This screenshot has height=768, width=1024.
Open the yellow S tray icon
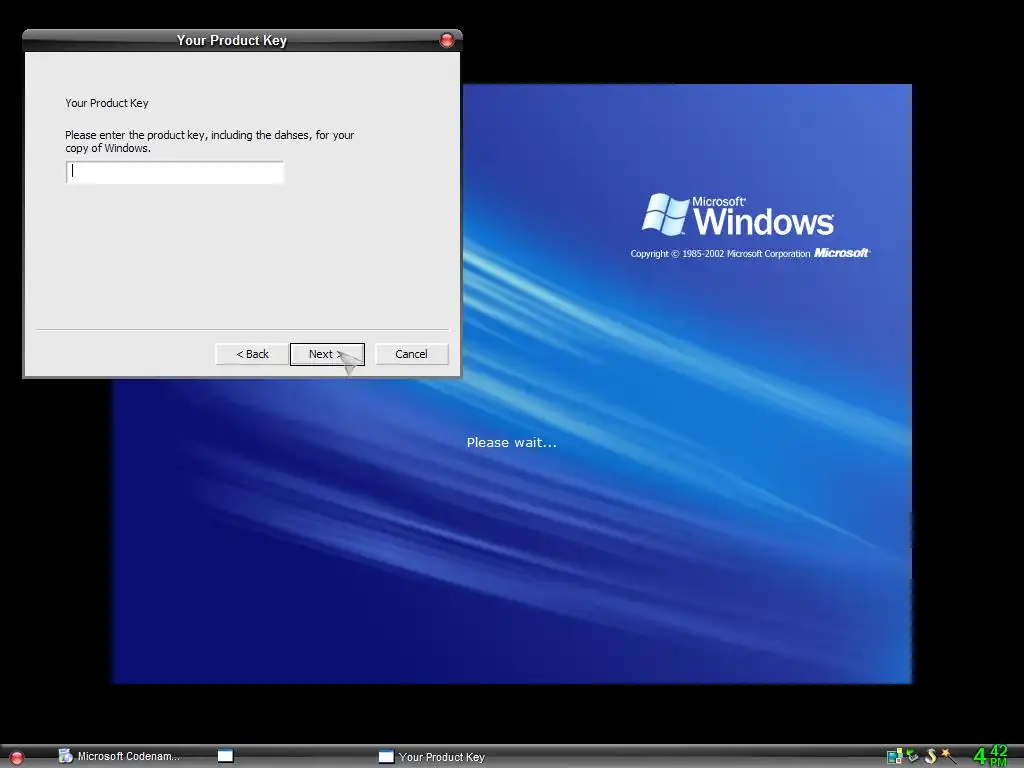coord(931,756)
